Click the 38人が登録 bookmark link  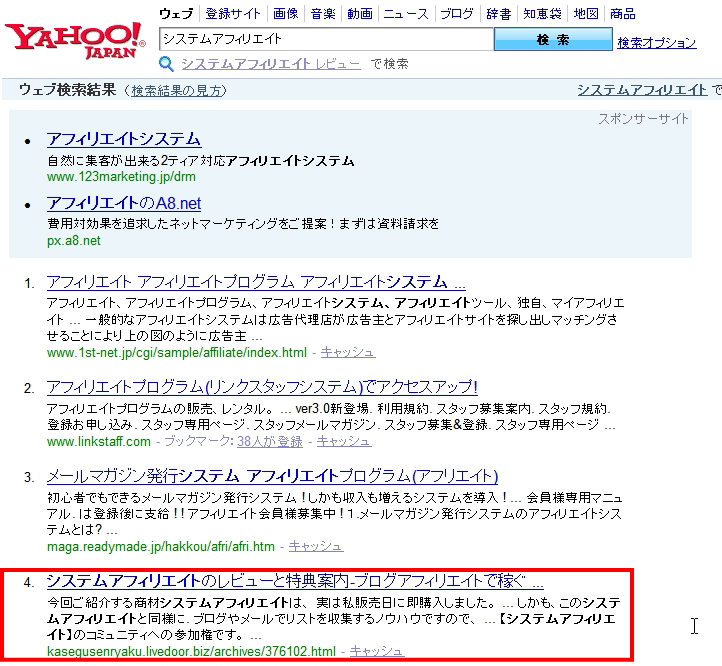[x=270, y=442]
